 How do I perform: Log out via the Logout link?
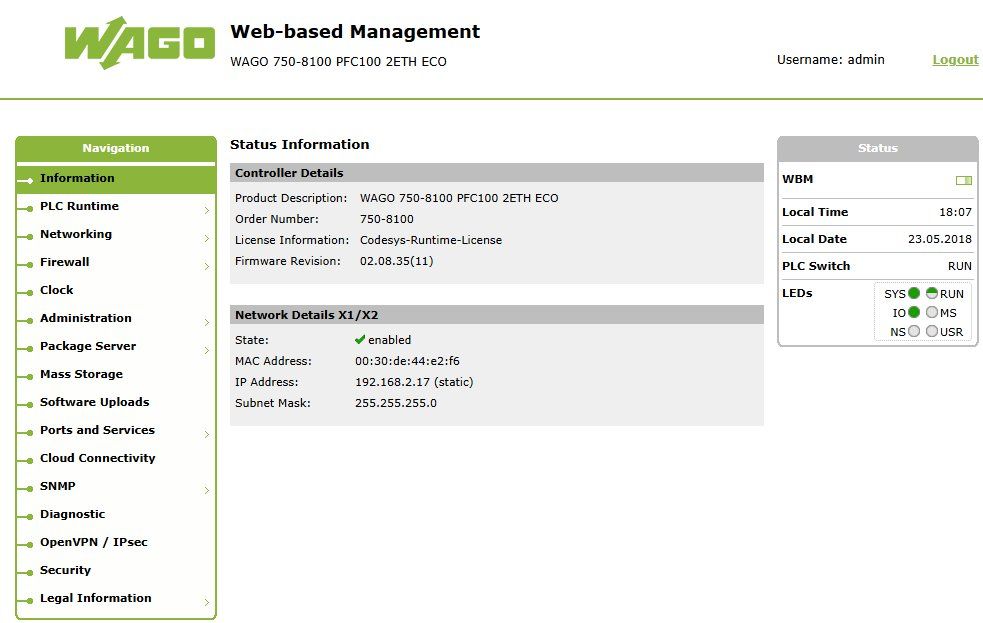coord(955,60)
